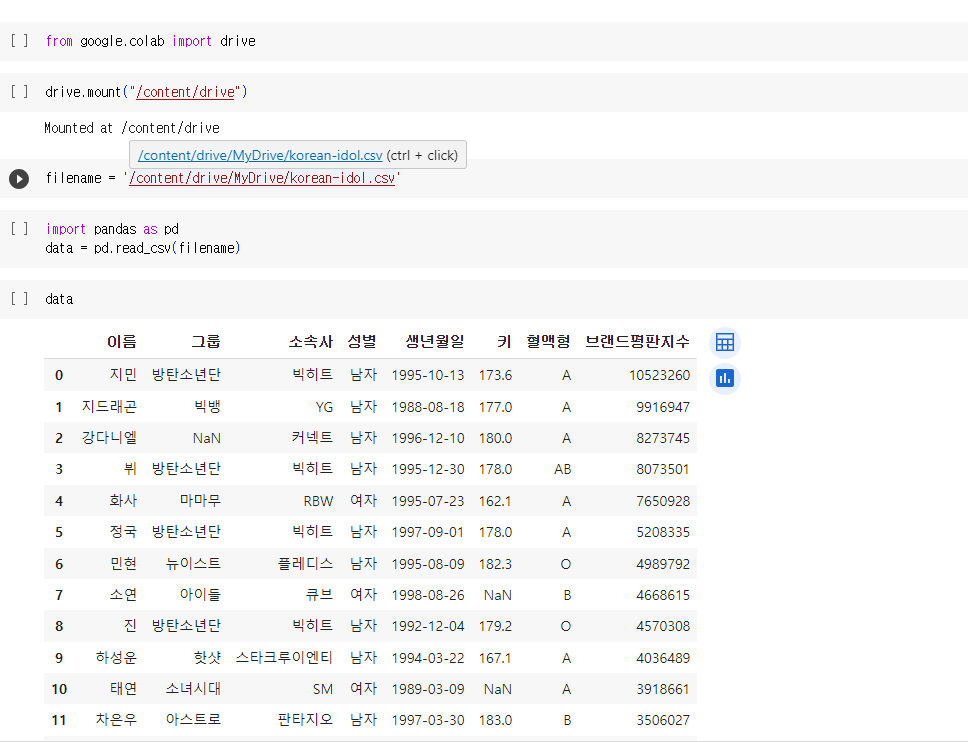Viewport: 968px width, 742px height.
Task: Click the 소속사 column header
Action: [311, 341]
